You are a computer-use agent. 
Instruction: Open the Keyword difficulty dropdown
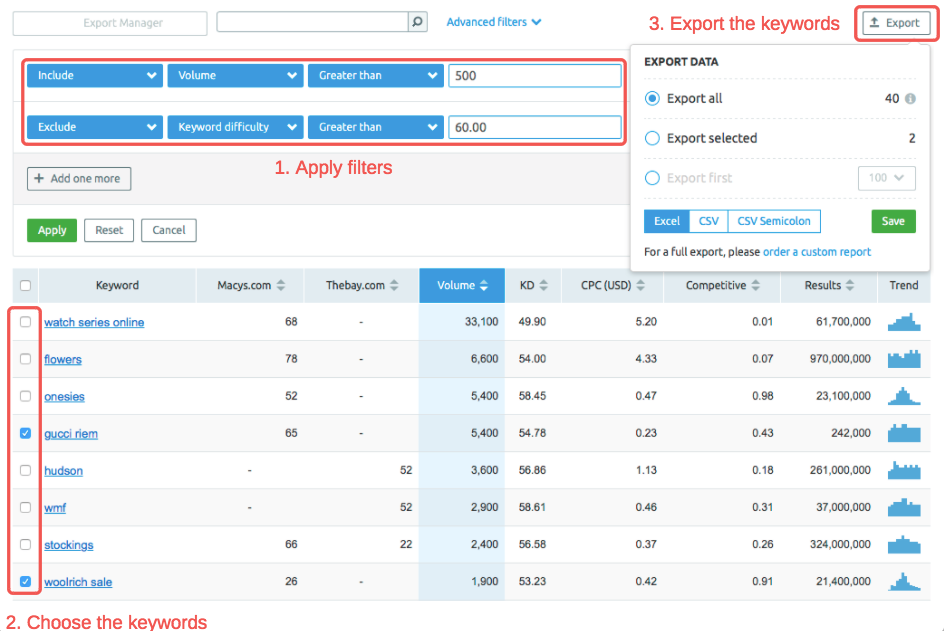tap(235, 127)
